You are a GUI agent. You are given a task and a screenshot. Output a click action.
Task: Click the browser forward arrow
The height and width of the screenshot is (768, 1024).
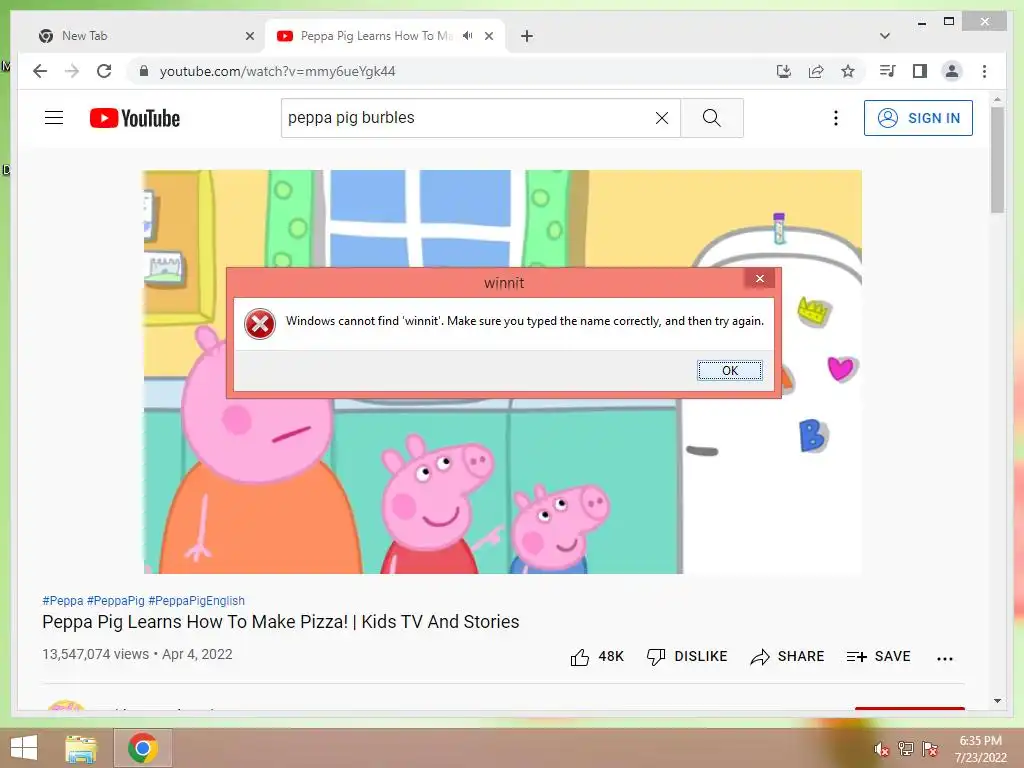(72, 71)
